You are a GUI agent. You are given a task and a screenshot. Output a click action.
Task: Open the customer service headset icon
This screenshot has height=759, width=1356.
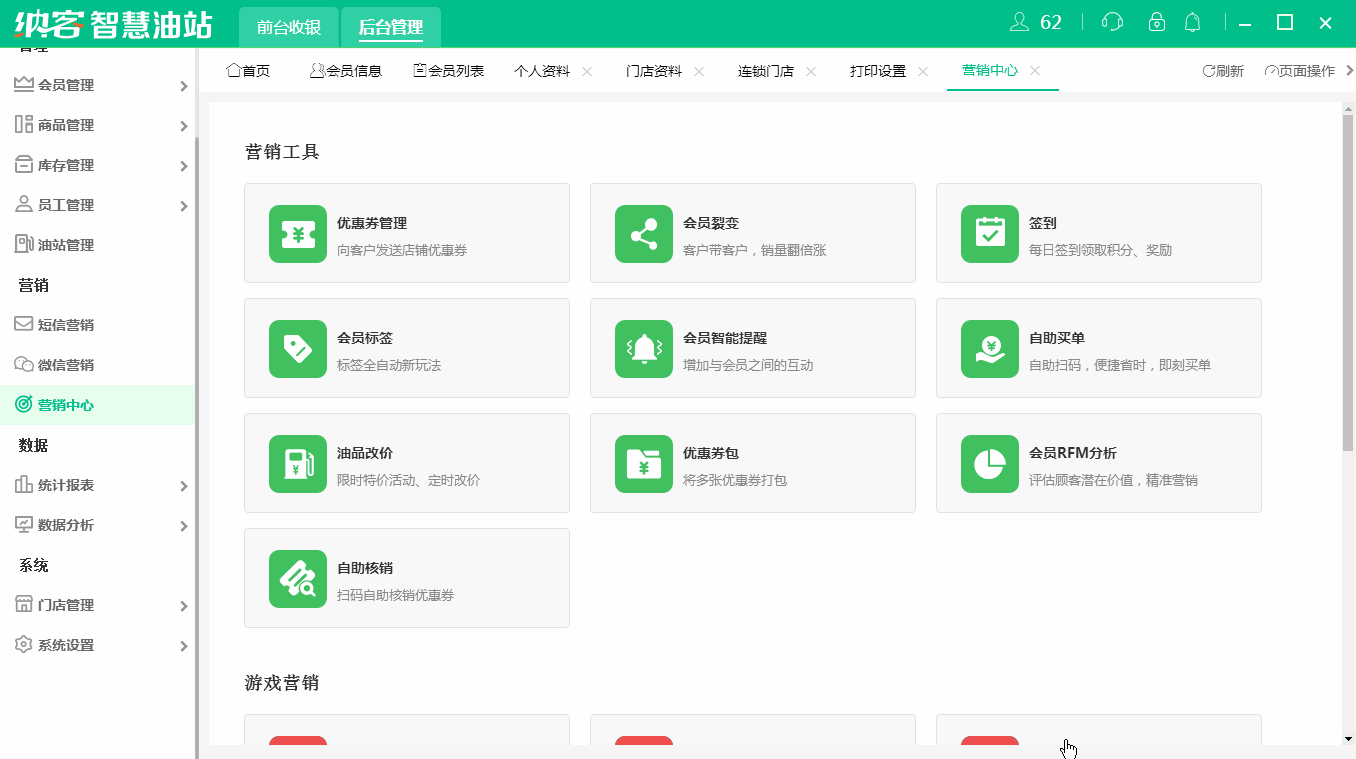point(1111,21)
